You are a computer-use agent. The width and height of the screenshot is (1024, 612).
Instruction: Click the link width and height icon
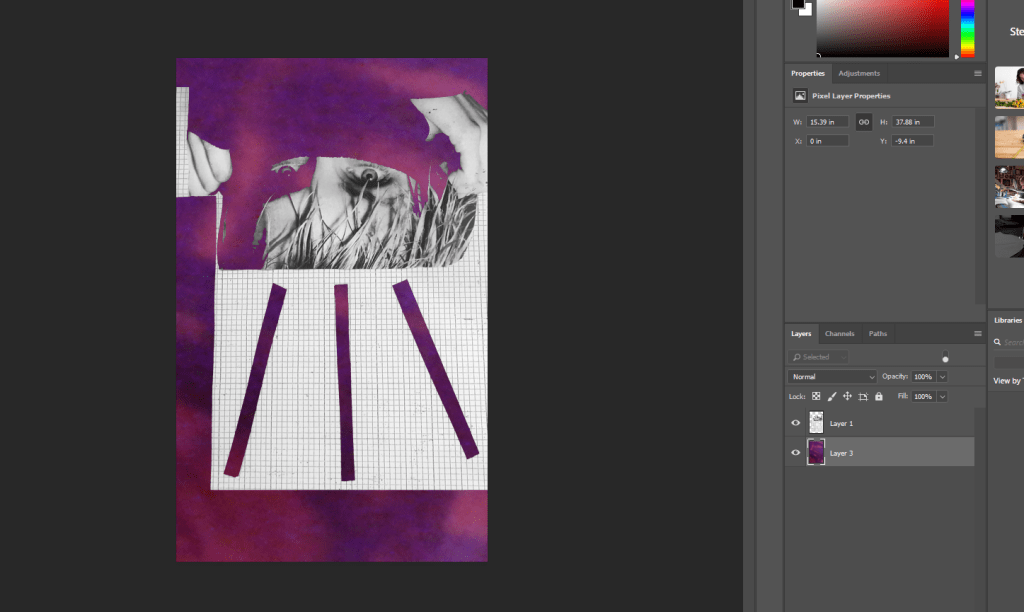864,122
